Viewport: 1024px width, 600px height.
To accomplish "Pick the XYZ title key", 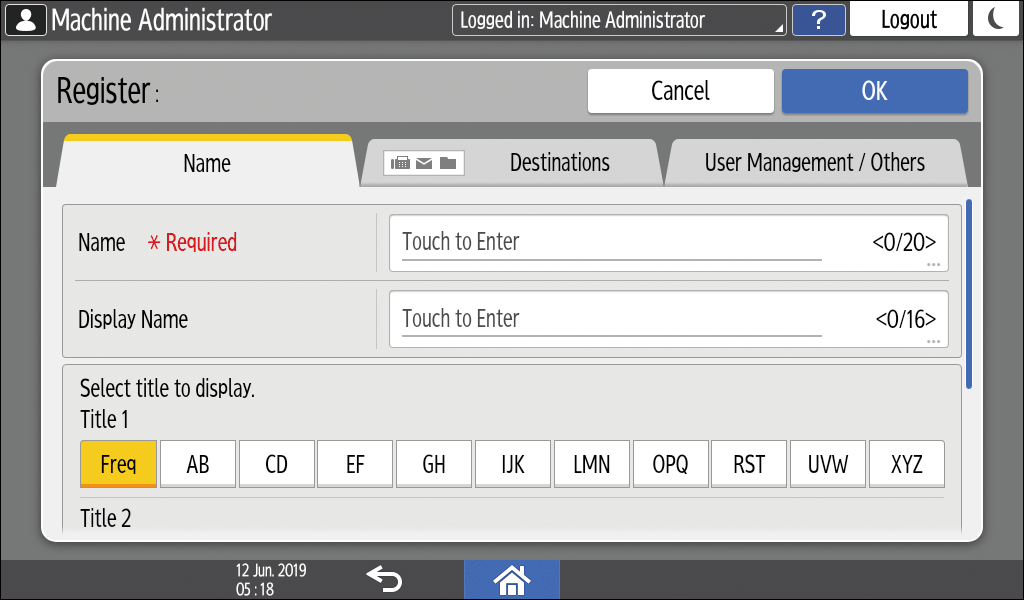I will coord(906,464).
